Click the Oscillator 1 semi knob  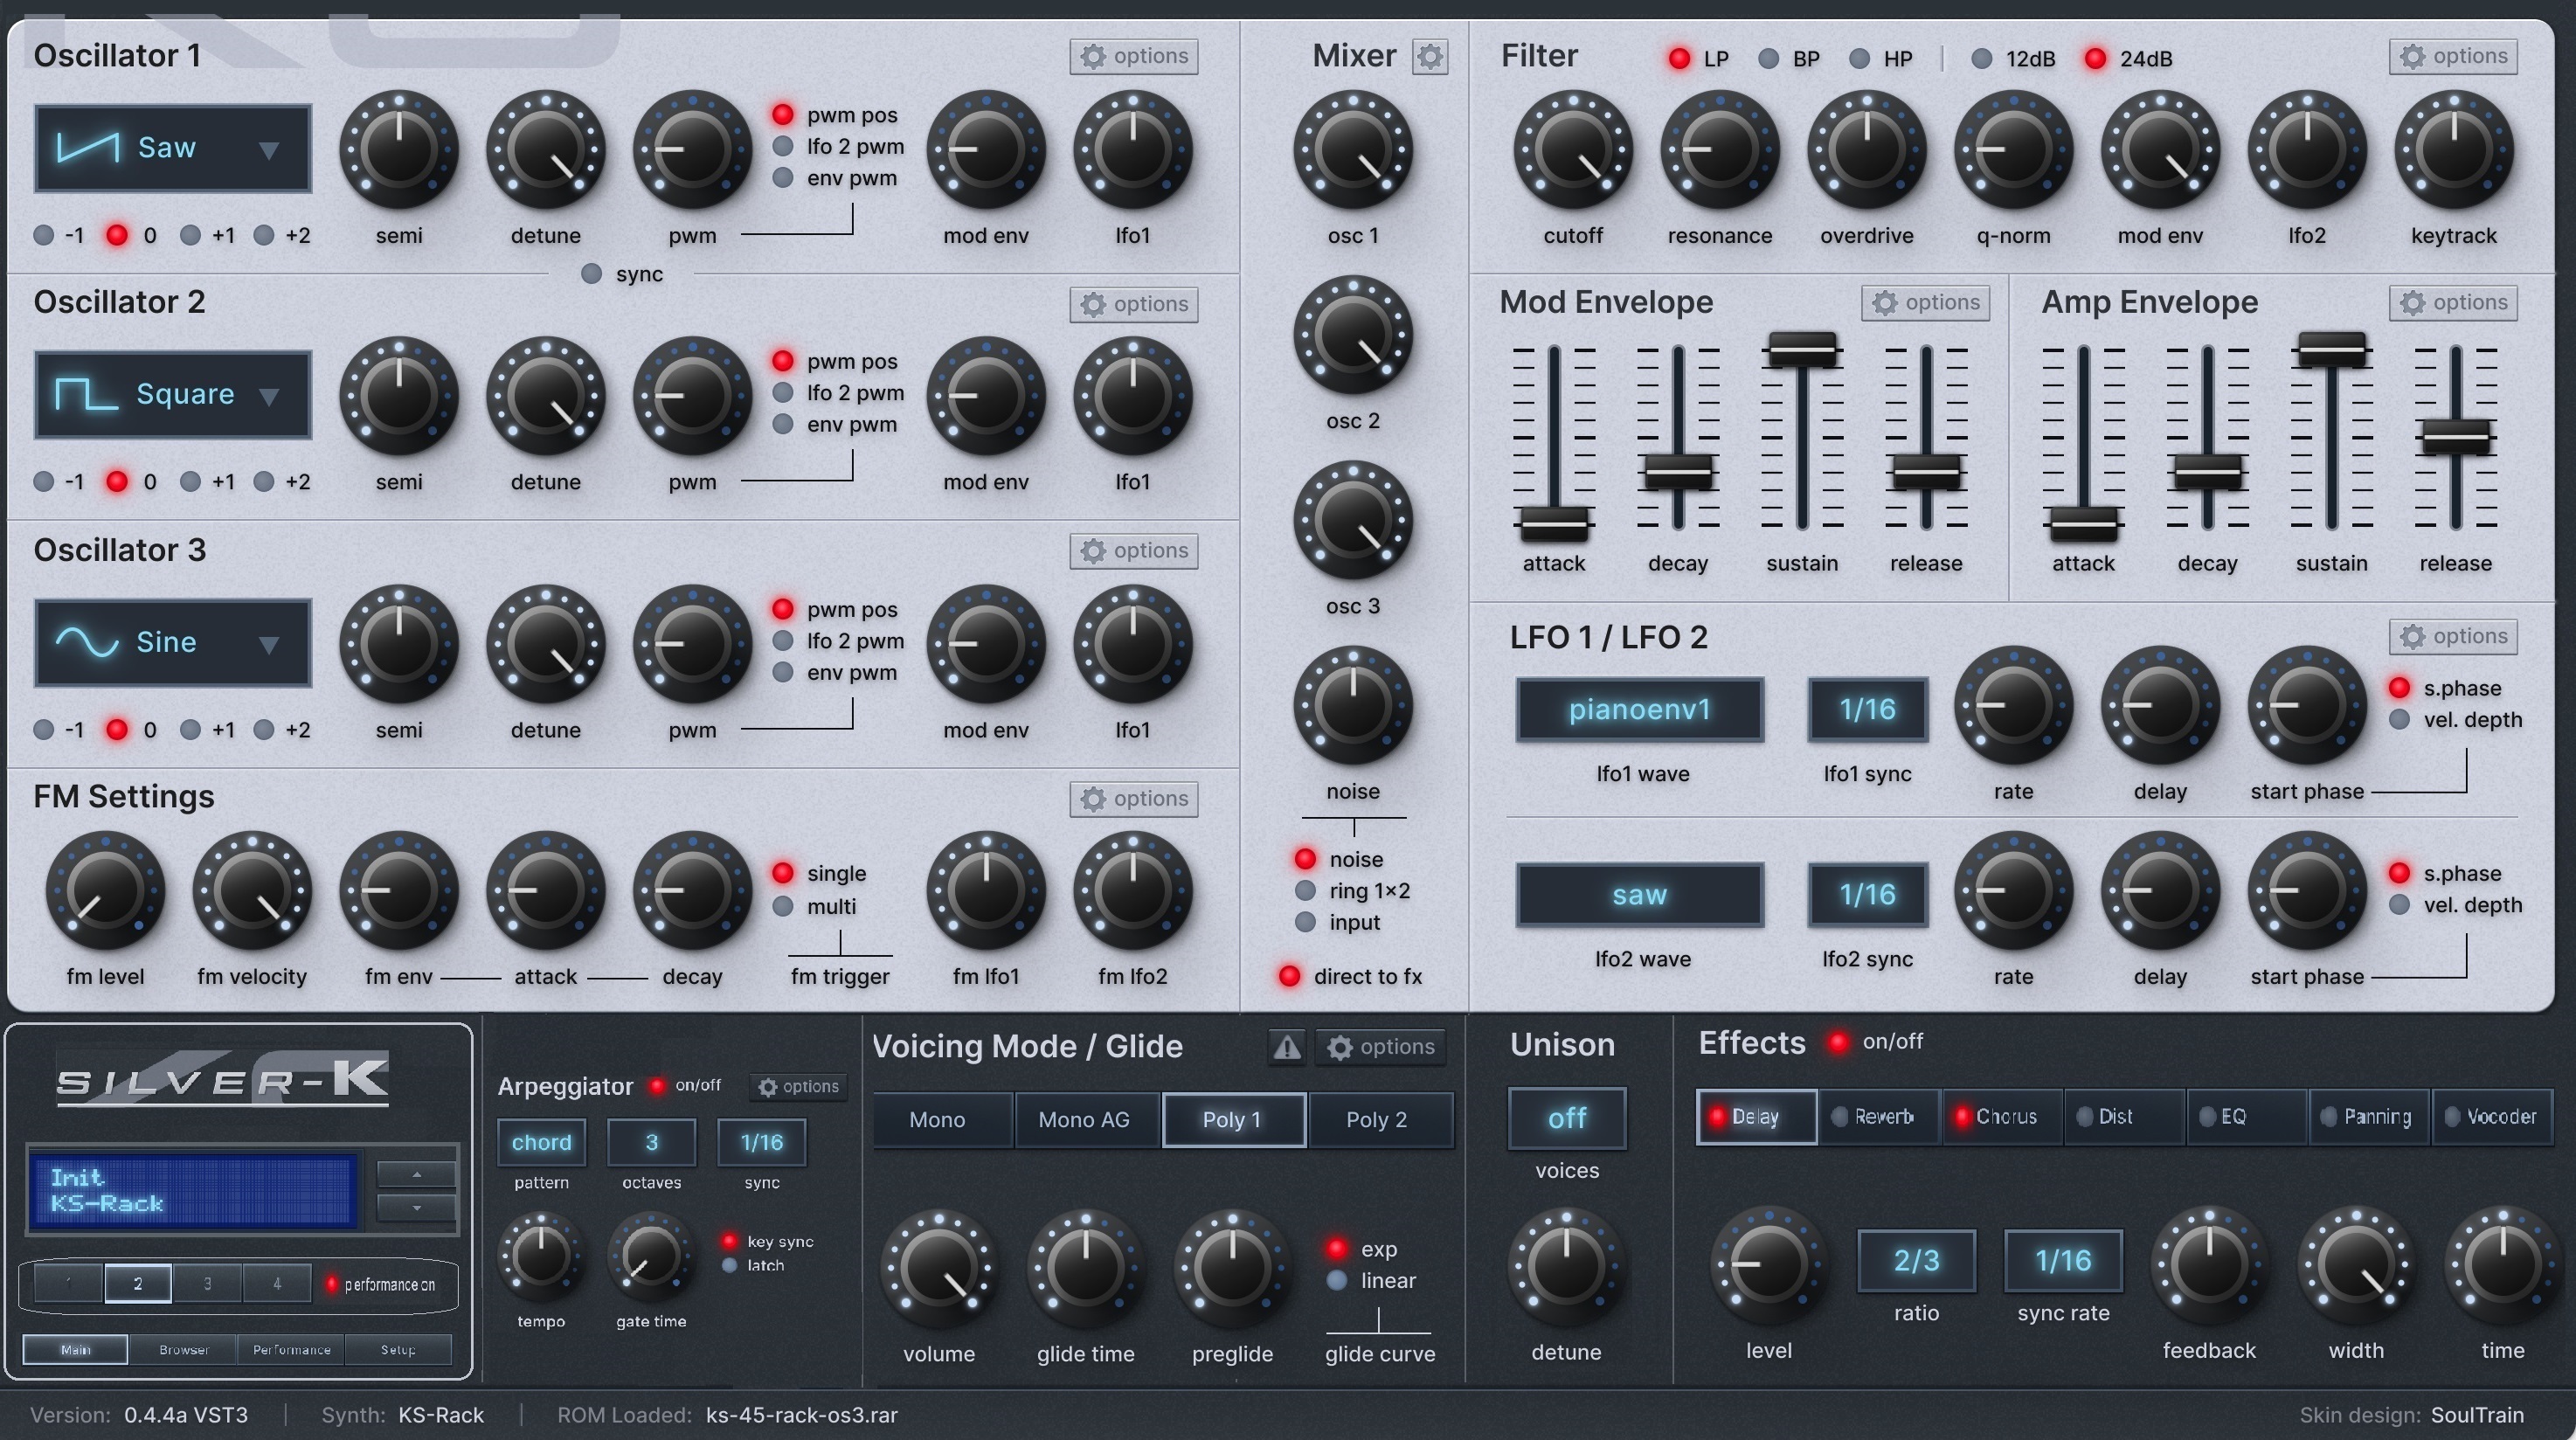click(399, 150)
